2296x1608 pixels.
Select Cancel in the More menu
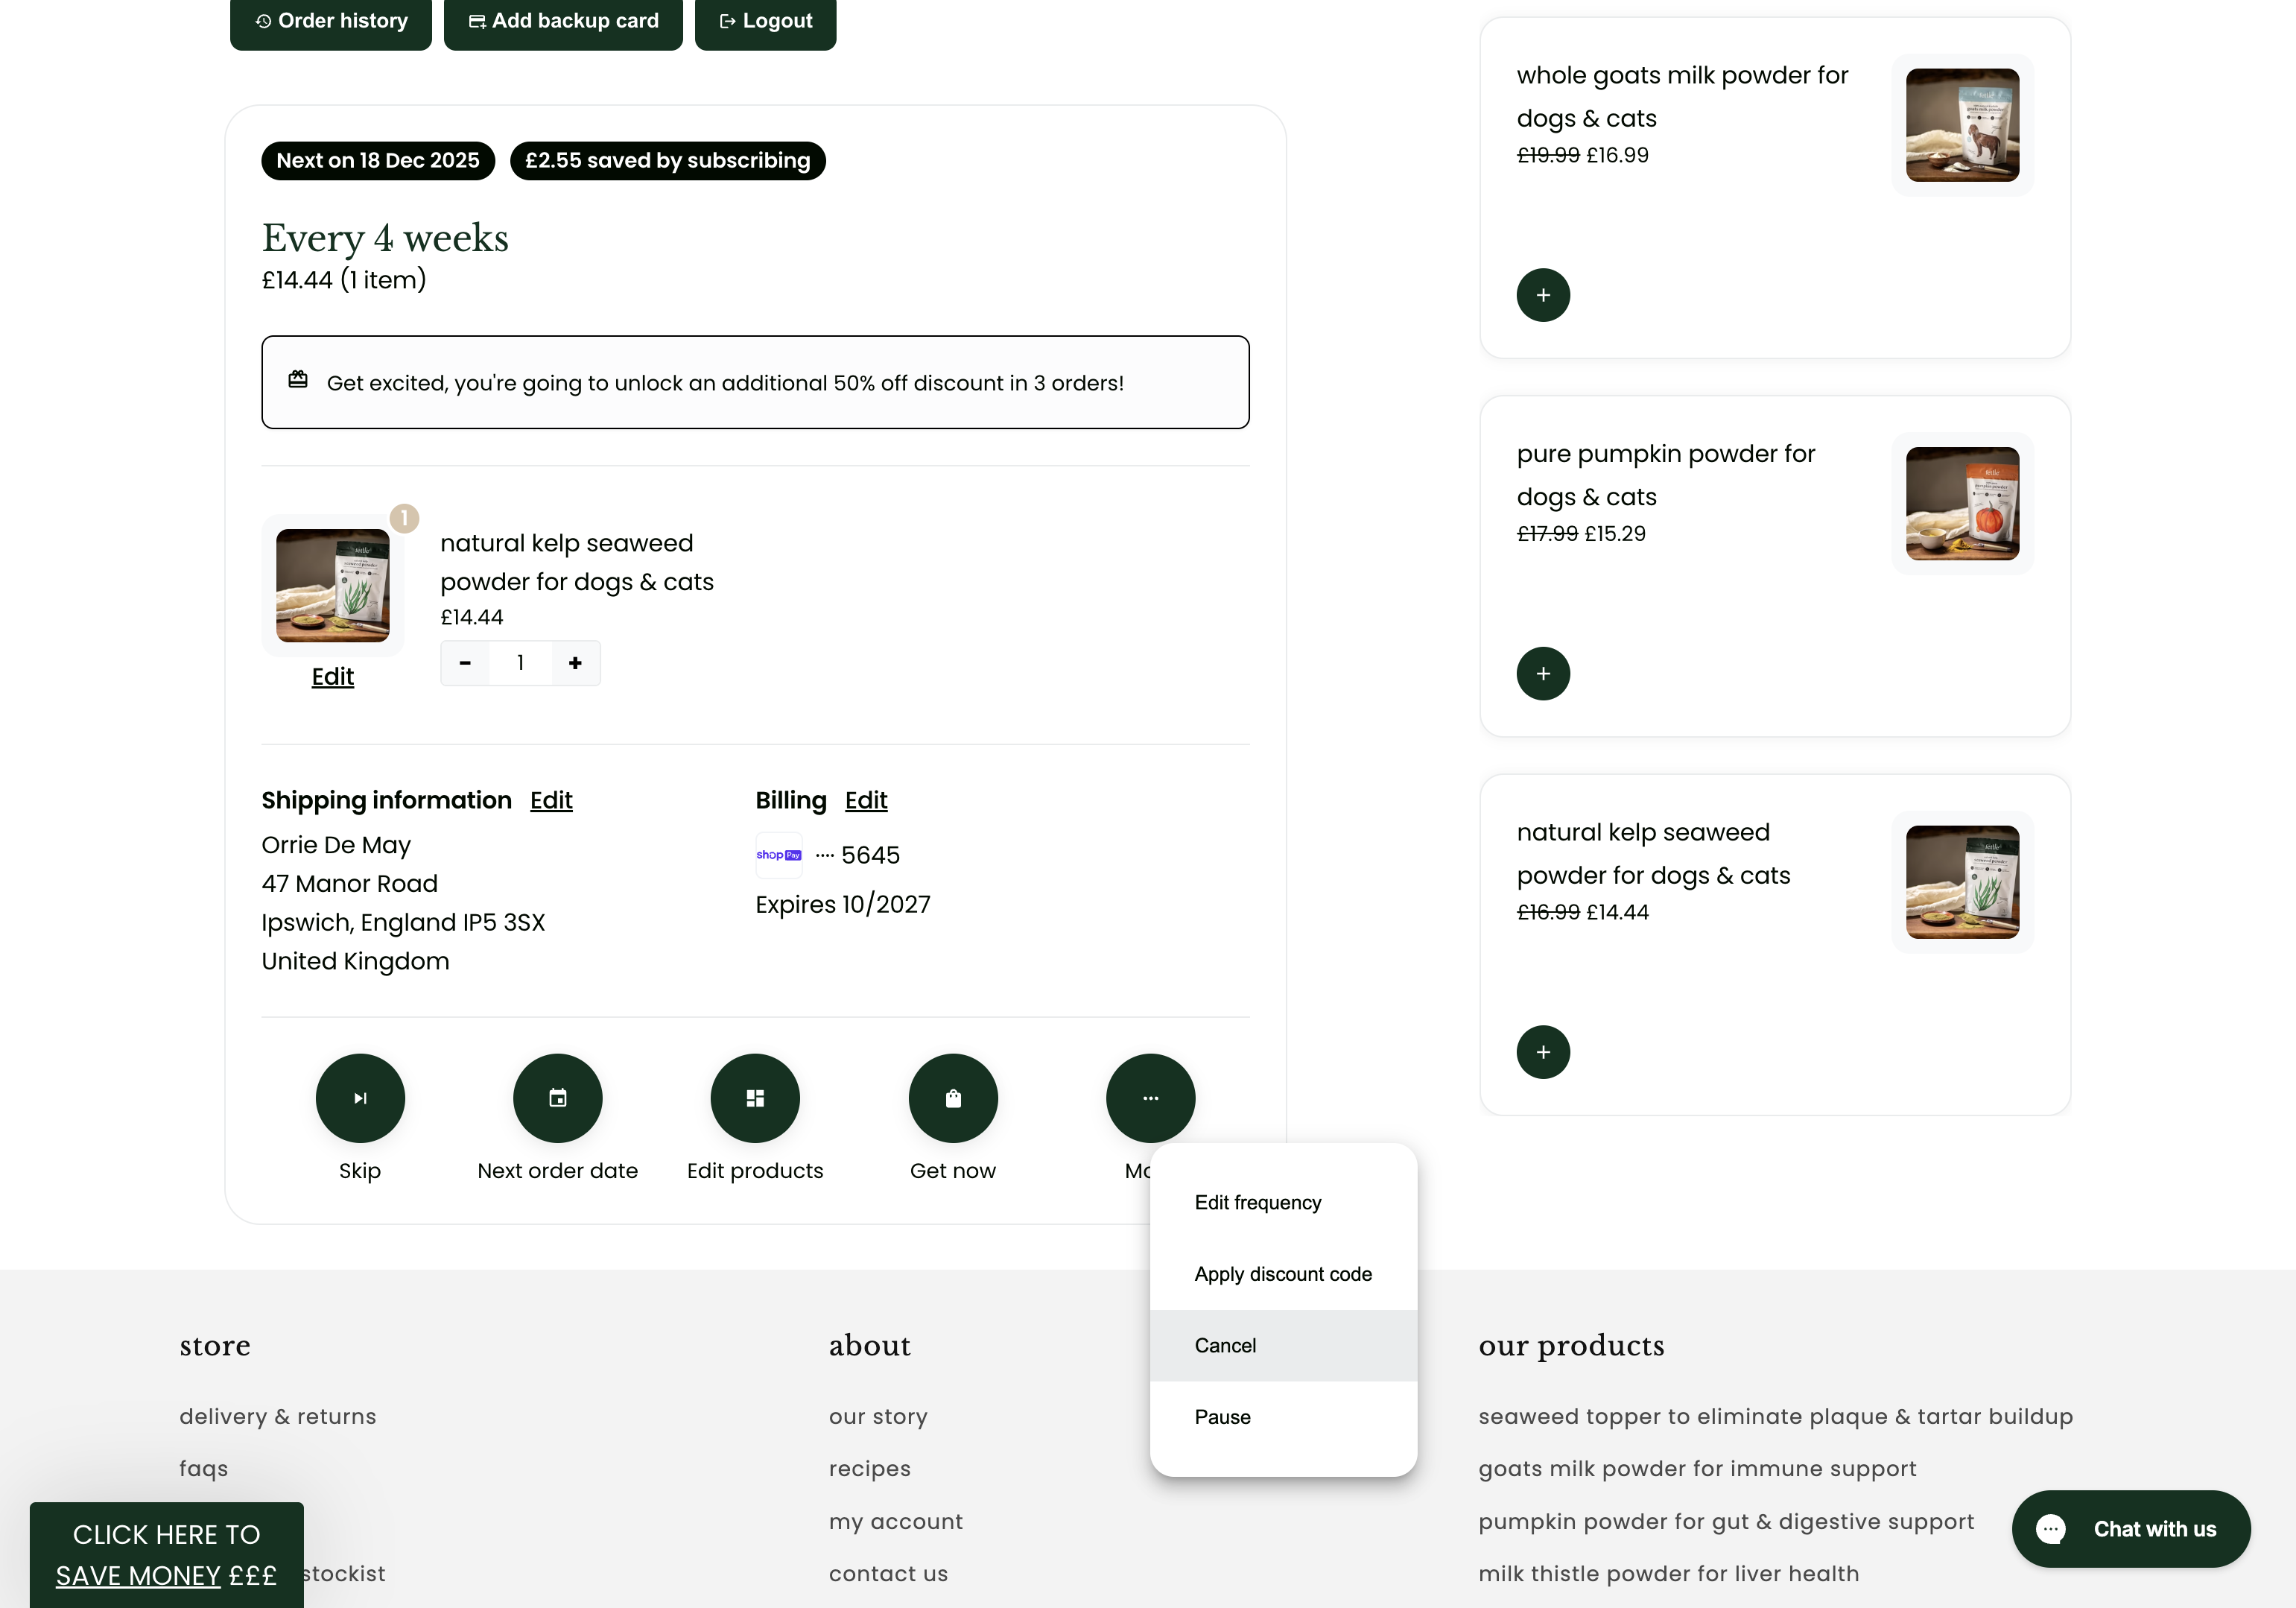pos(1283,1346)
